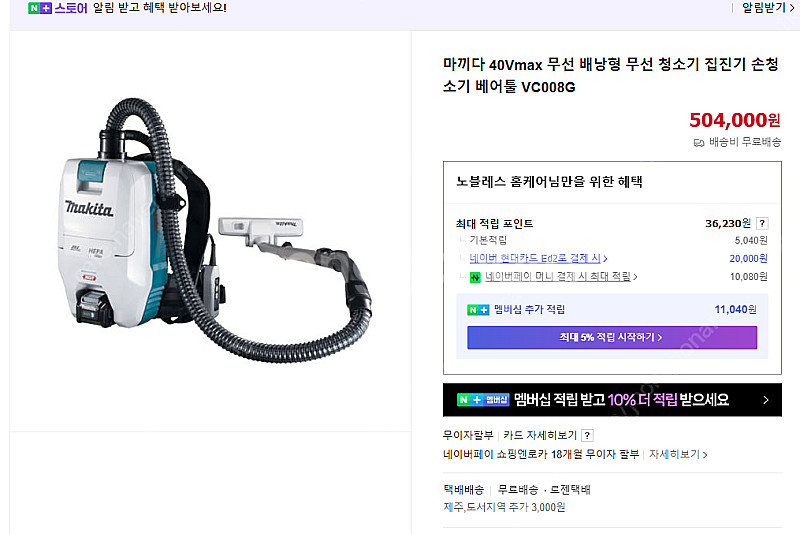Click the 504,000원 price text
The width and height of the screenshot is (800, 534).
[735, 120]
